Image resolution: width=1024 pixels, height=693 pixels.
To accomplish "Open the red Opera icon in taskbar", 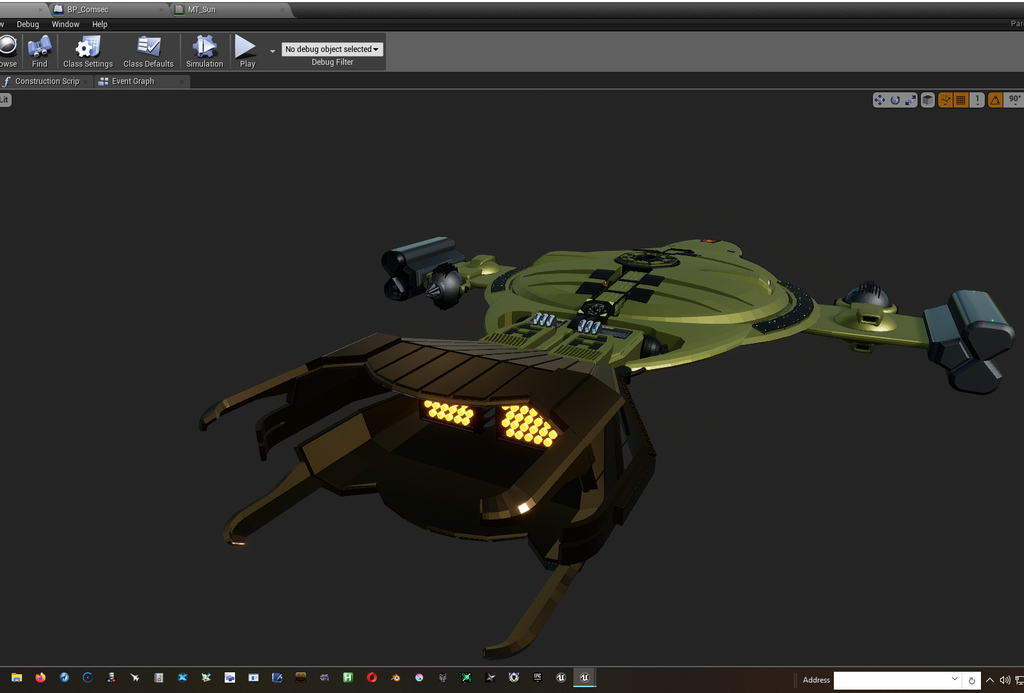I will 372,678.
